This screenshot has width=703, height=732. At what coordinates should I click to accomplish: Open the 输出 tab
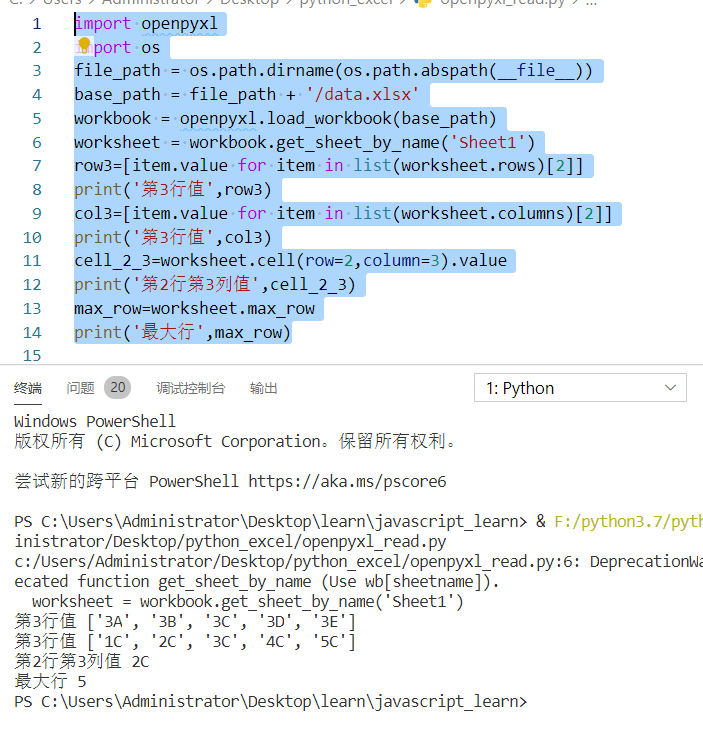pos(264,388)
